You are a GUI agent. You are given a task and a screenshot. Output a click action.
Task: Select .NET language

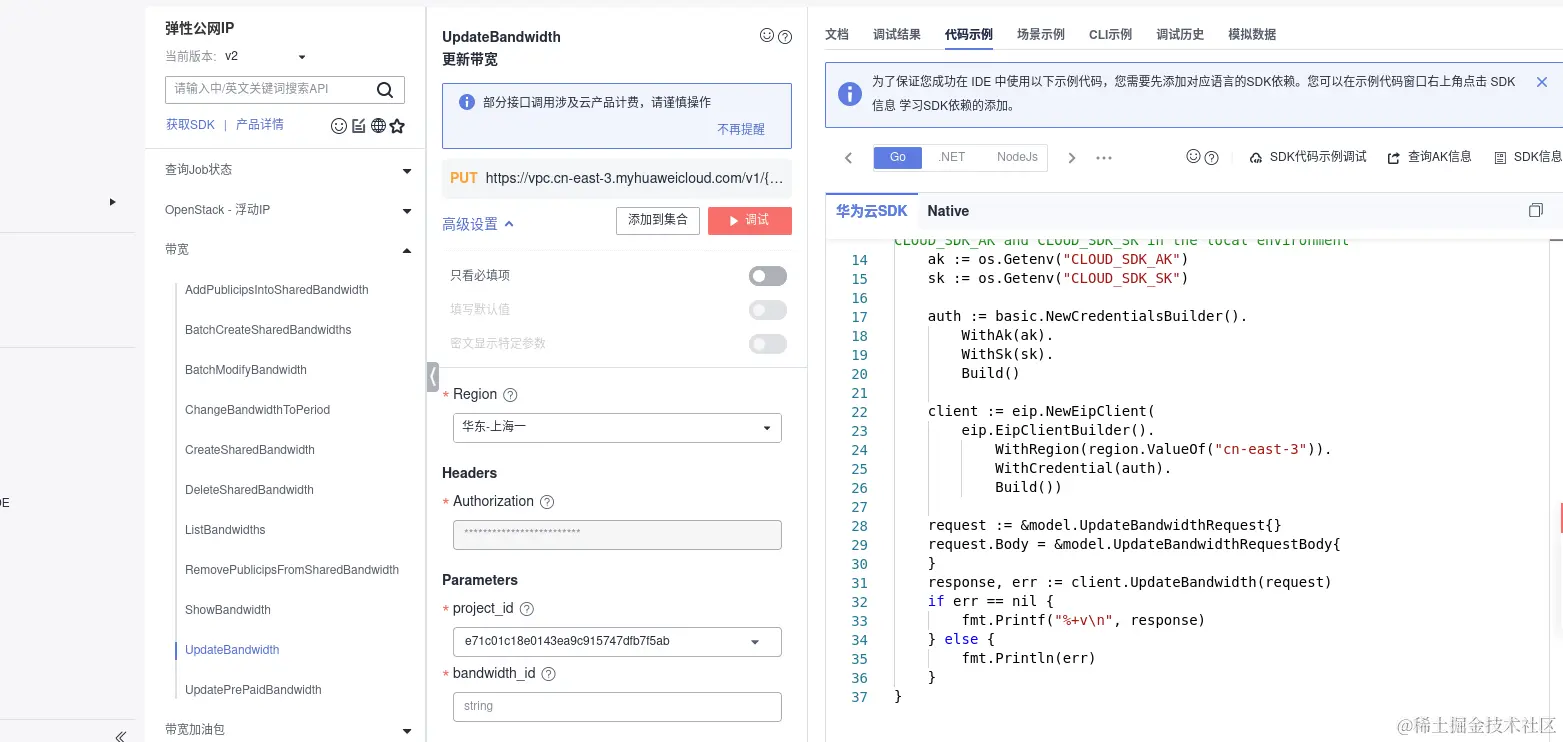(951, 157)
